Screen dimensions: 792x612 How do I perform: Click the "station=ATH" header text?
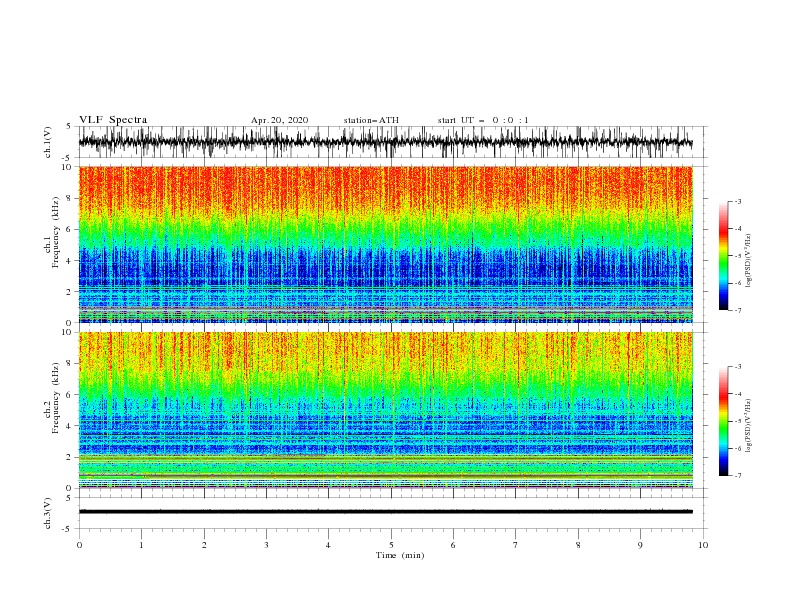[x=371, y=120]
